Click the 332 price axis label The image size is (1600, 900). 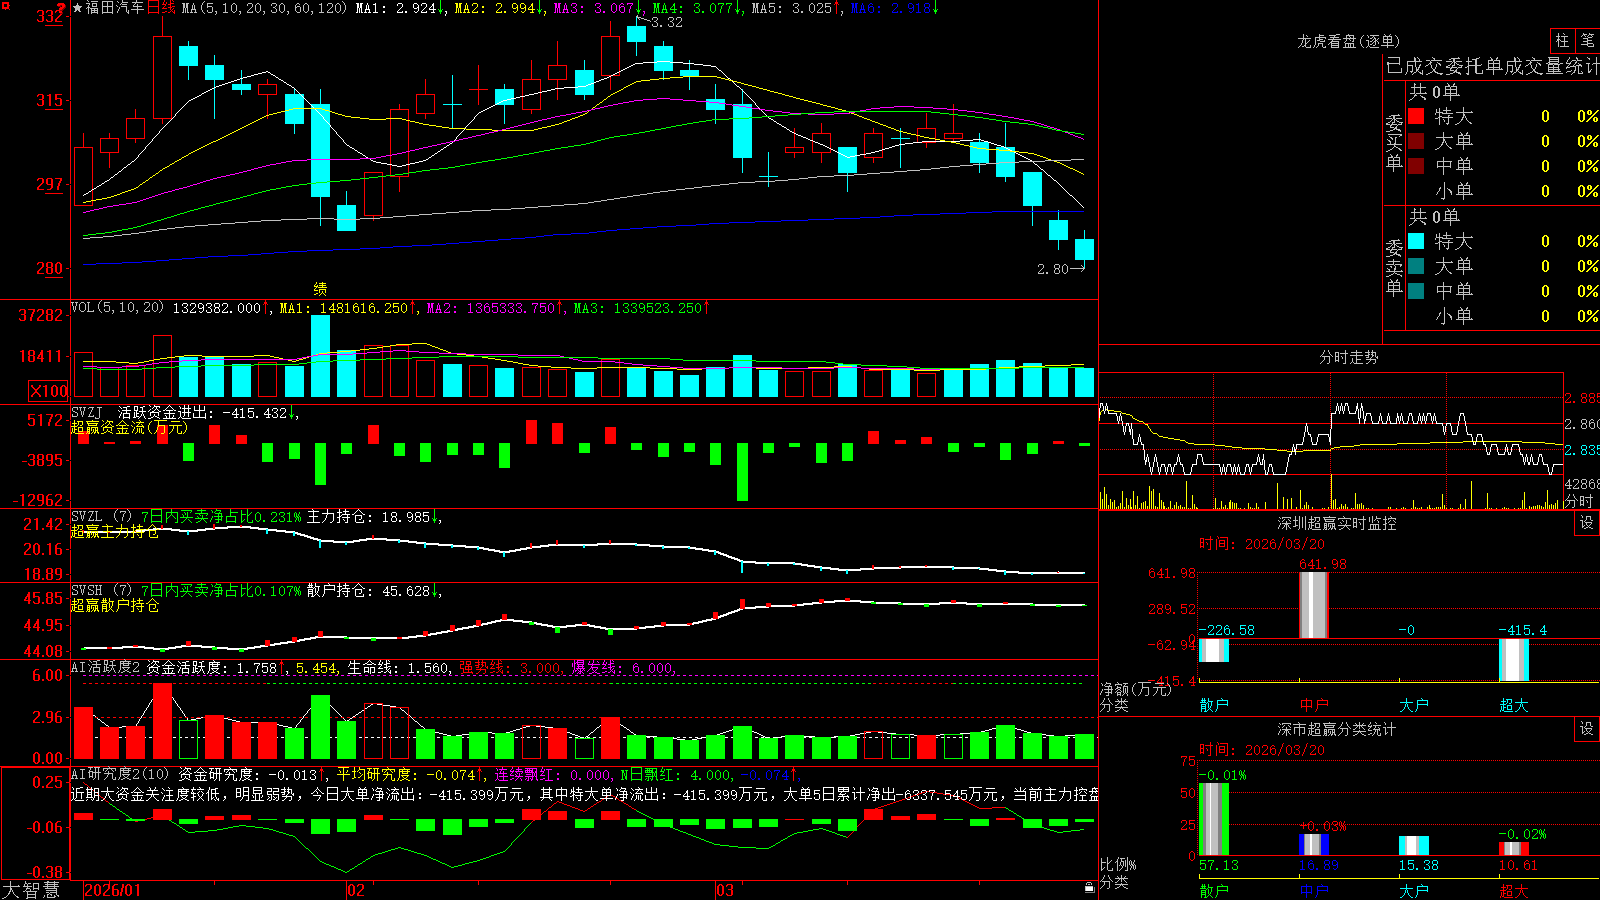pyautogui.click(x=49, y=16)
